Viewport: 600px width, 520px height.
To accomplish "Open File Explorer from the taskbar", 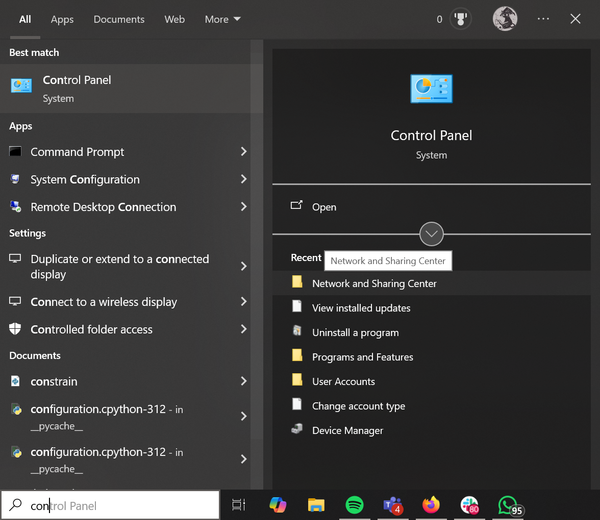I will click(x=316, y=505).
